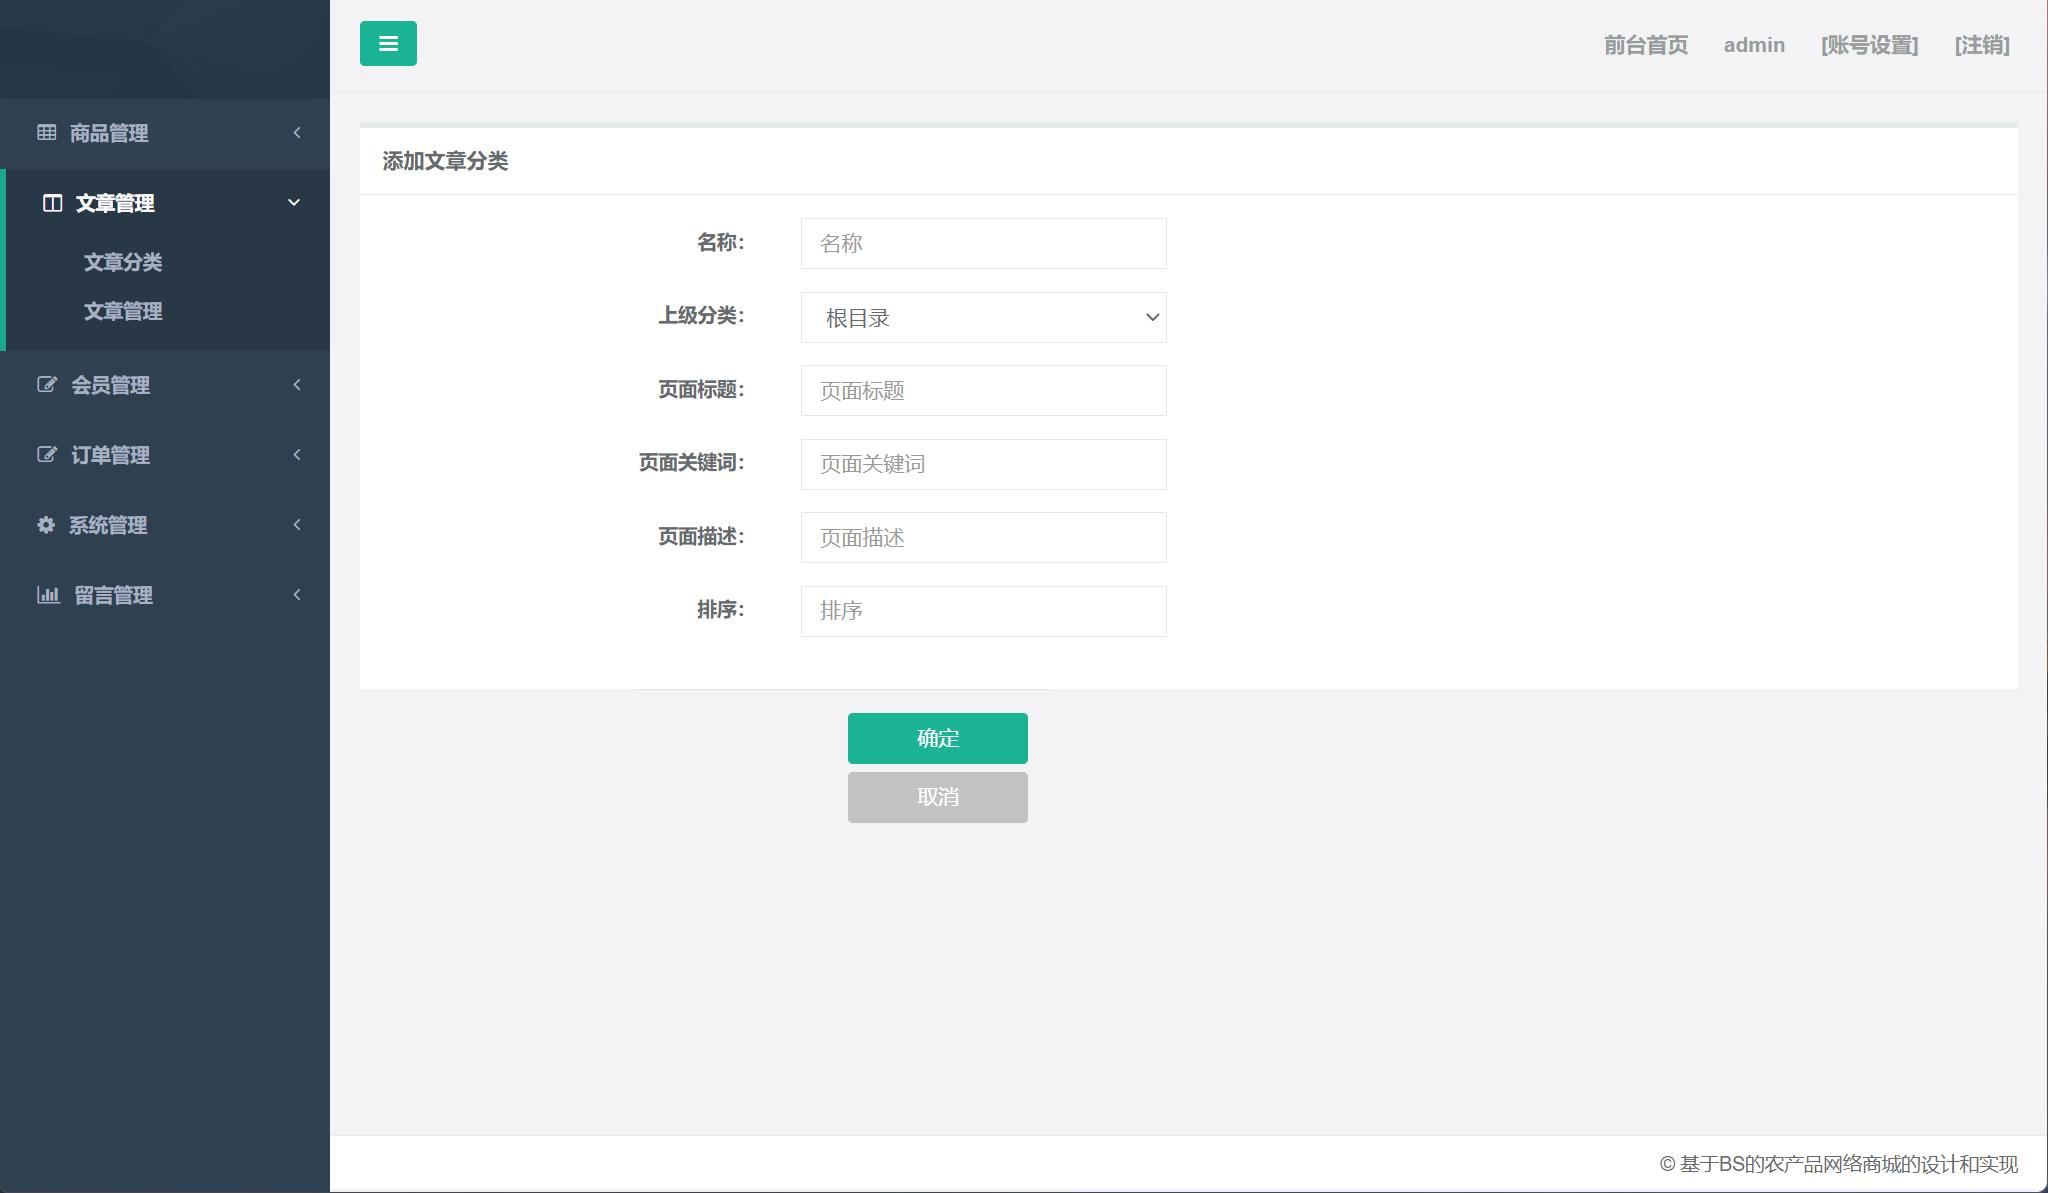The width and height of the screenshot is (2048, 1193).
Task: Select the 商品管理 grid icon in sidebar
Action: tap(47, 133)
